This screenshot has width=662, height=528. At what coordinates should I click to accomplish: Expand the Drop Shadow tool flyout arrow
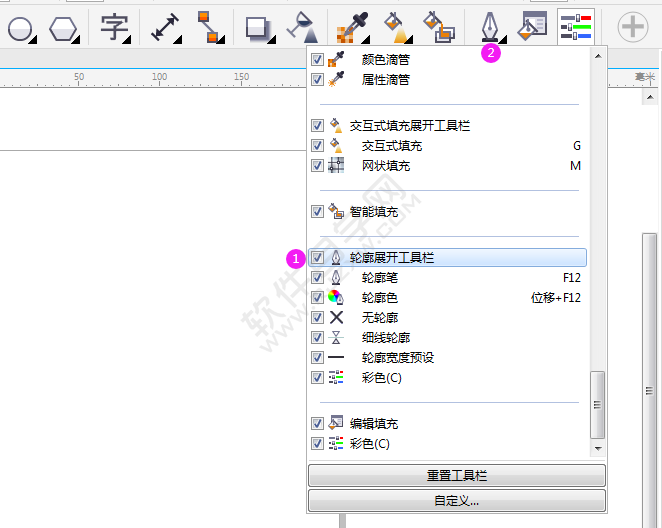(x=272, y=40)
